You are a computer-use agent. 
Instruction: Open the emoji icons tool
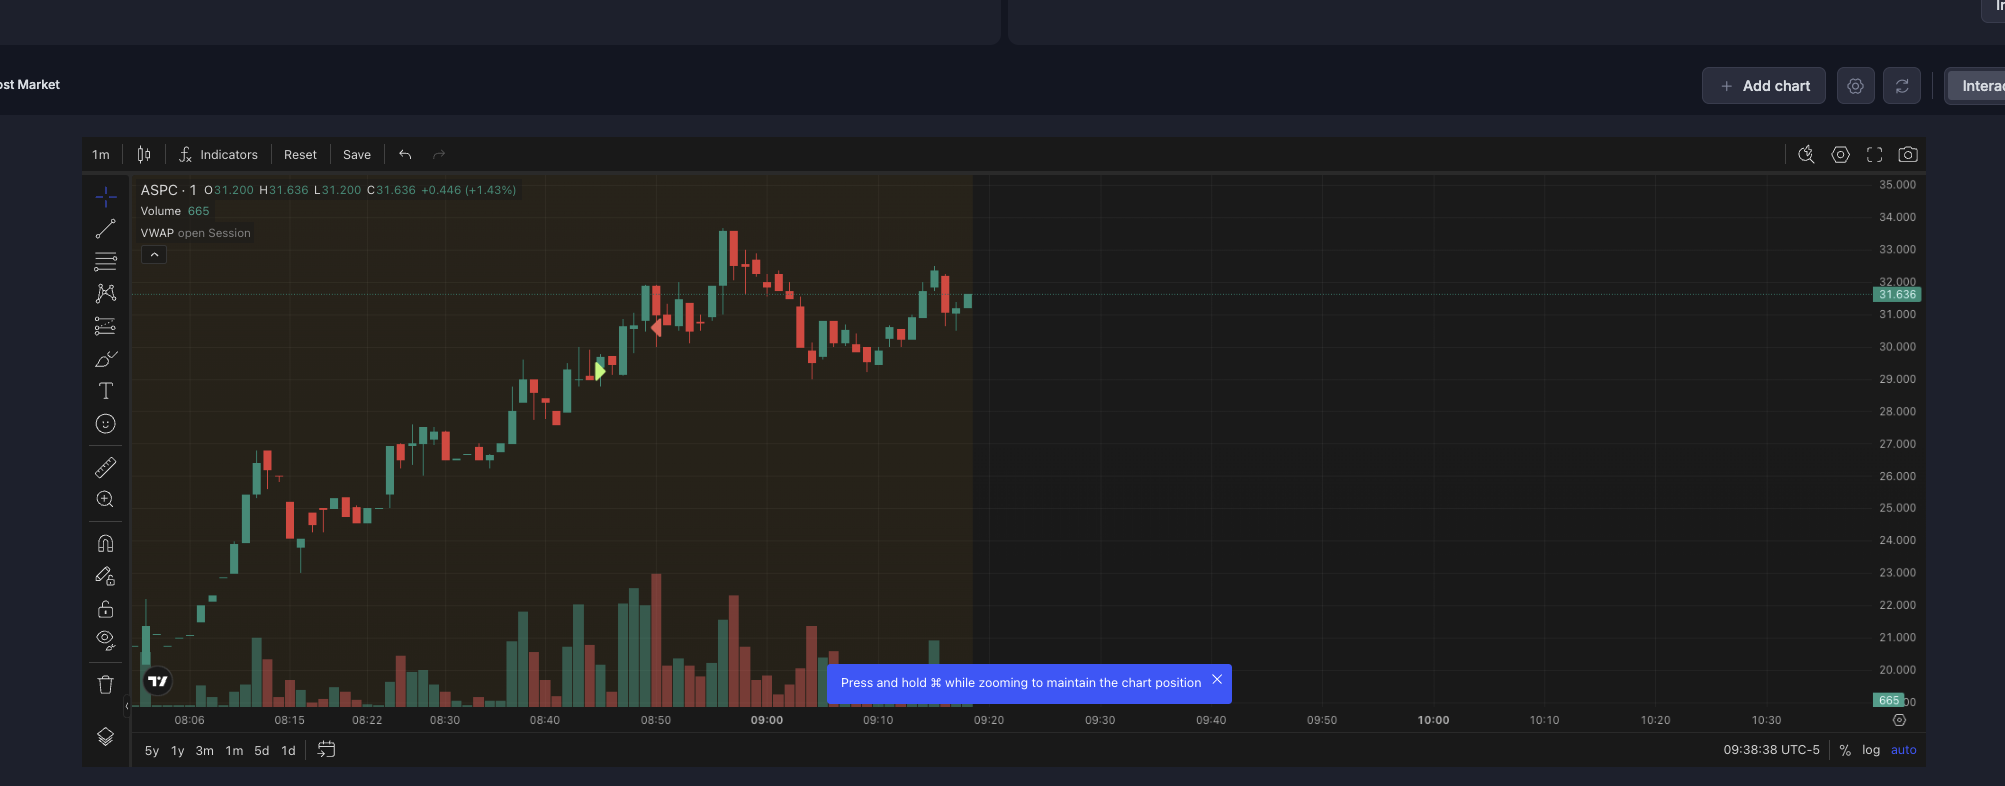click(105, 424)
